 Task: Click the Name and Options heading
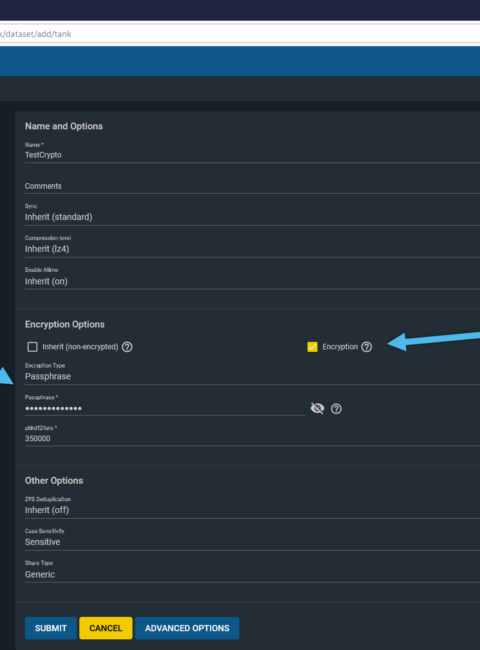pyautogui.click(x=64, y=126)
